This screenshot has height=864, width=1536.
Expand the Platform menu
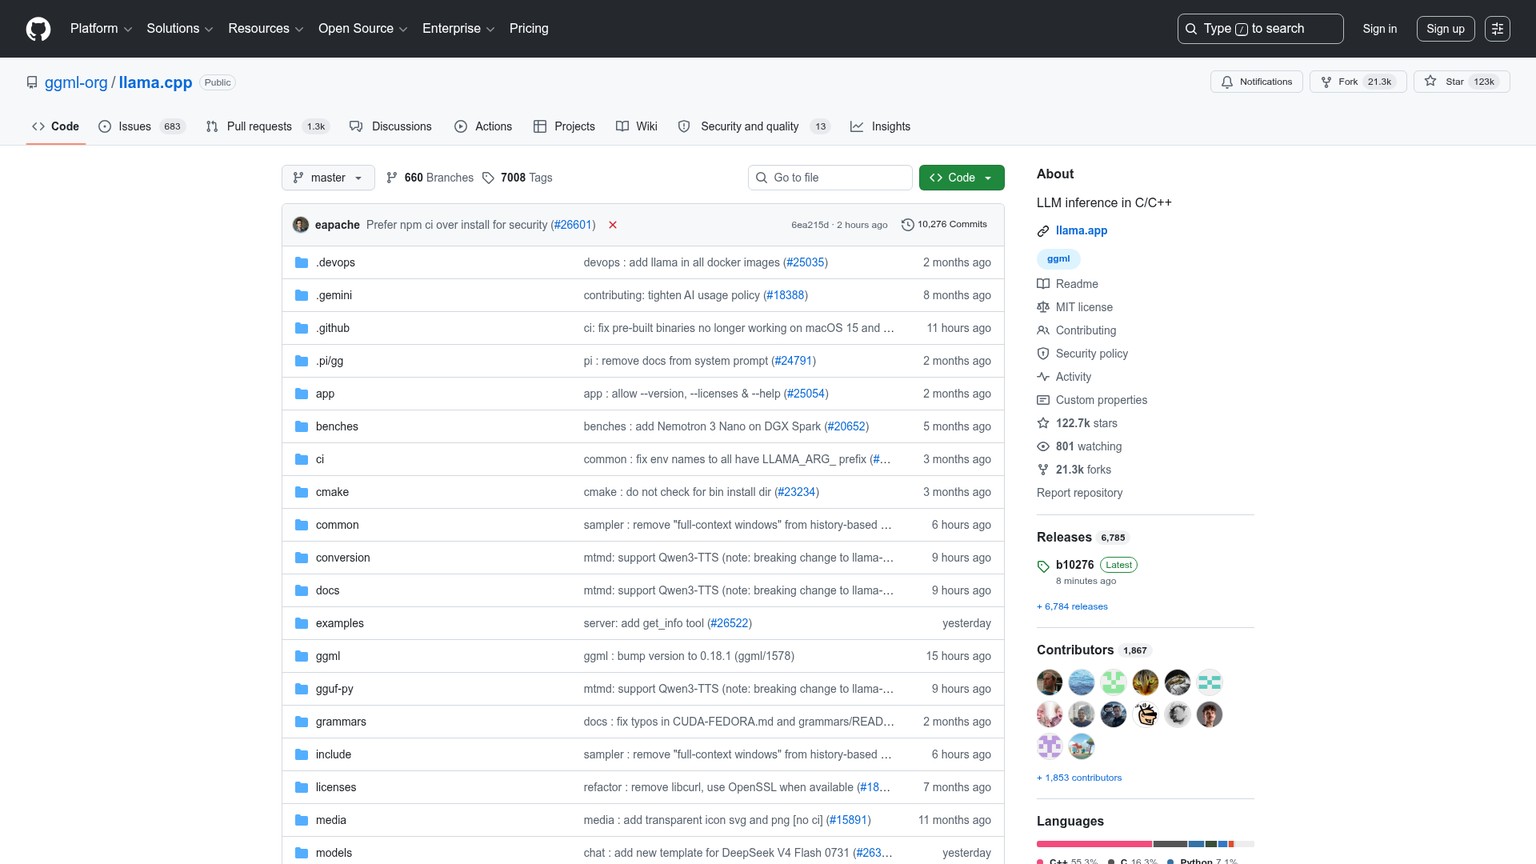[101, 29]
